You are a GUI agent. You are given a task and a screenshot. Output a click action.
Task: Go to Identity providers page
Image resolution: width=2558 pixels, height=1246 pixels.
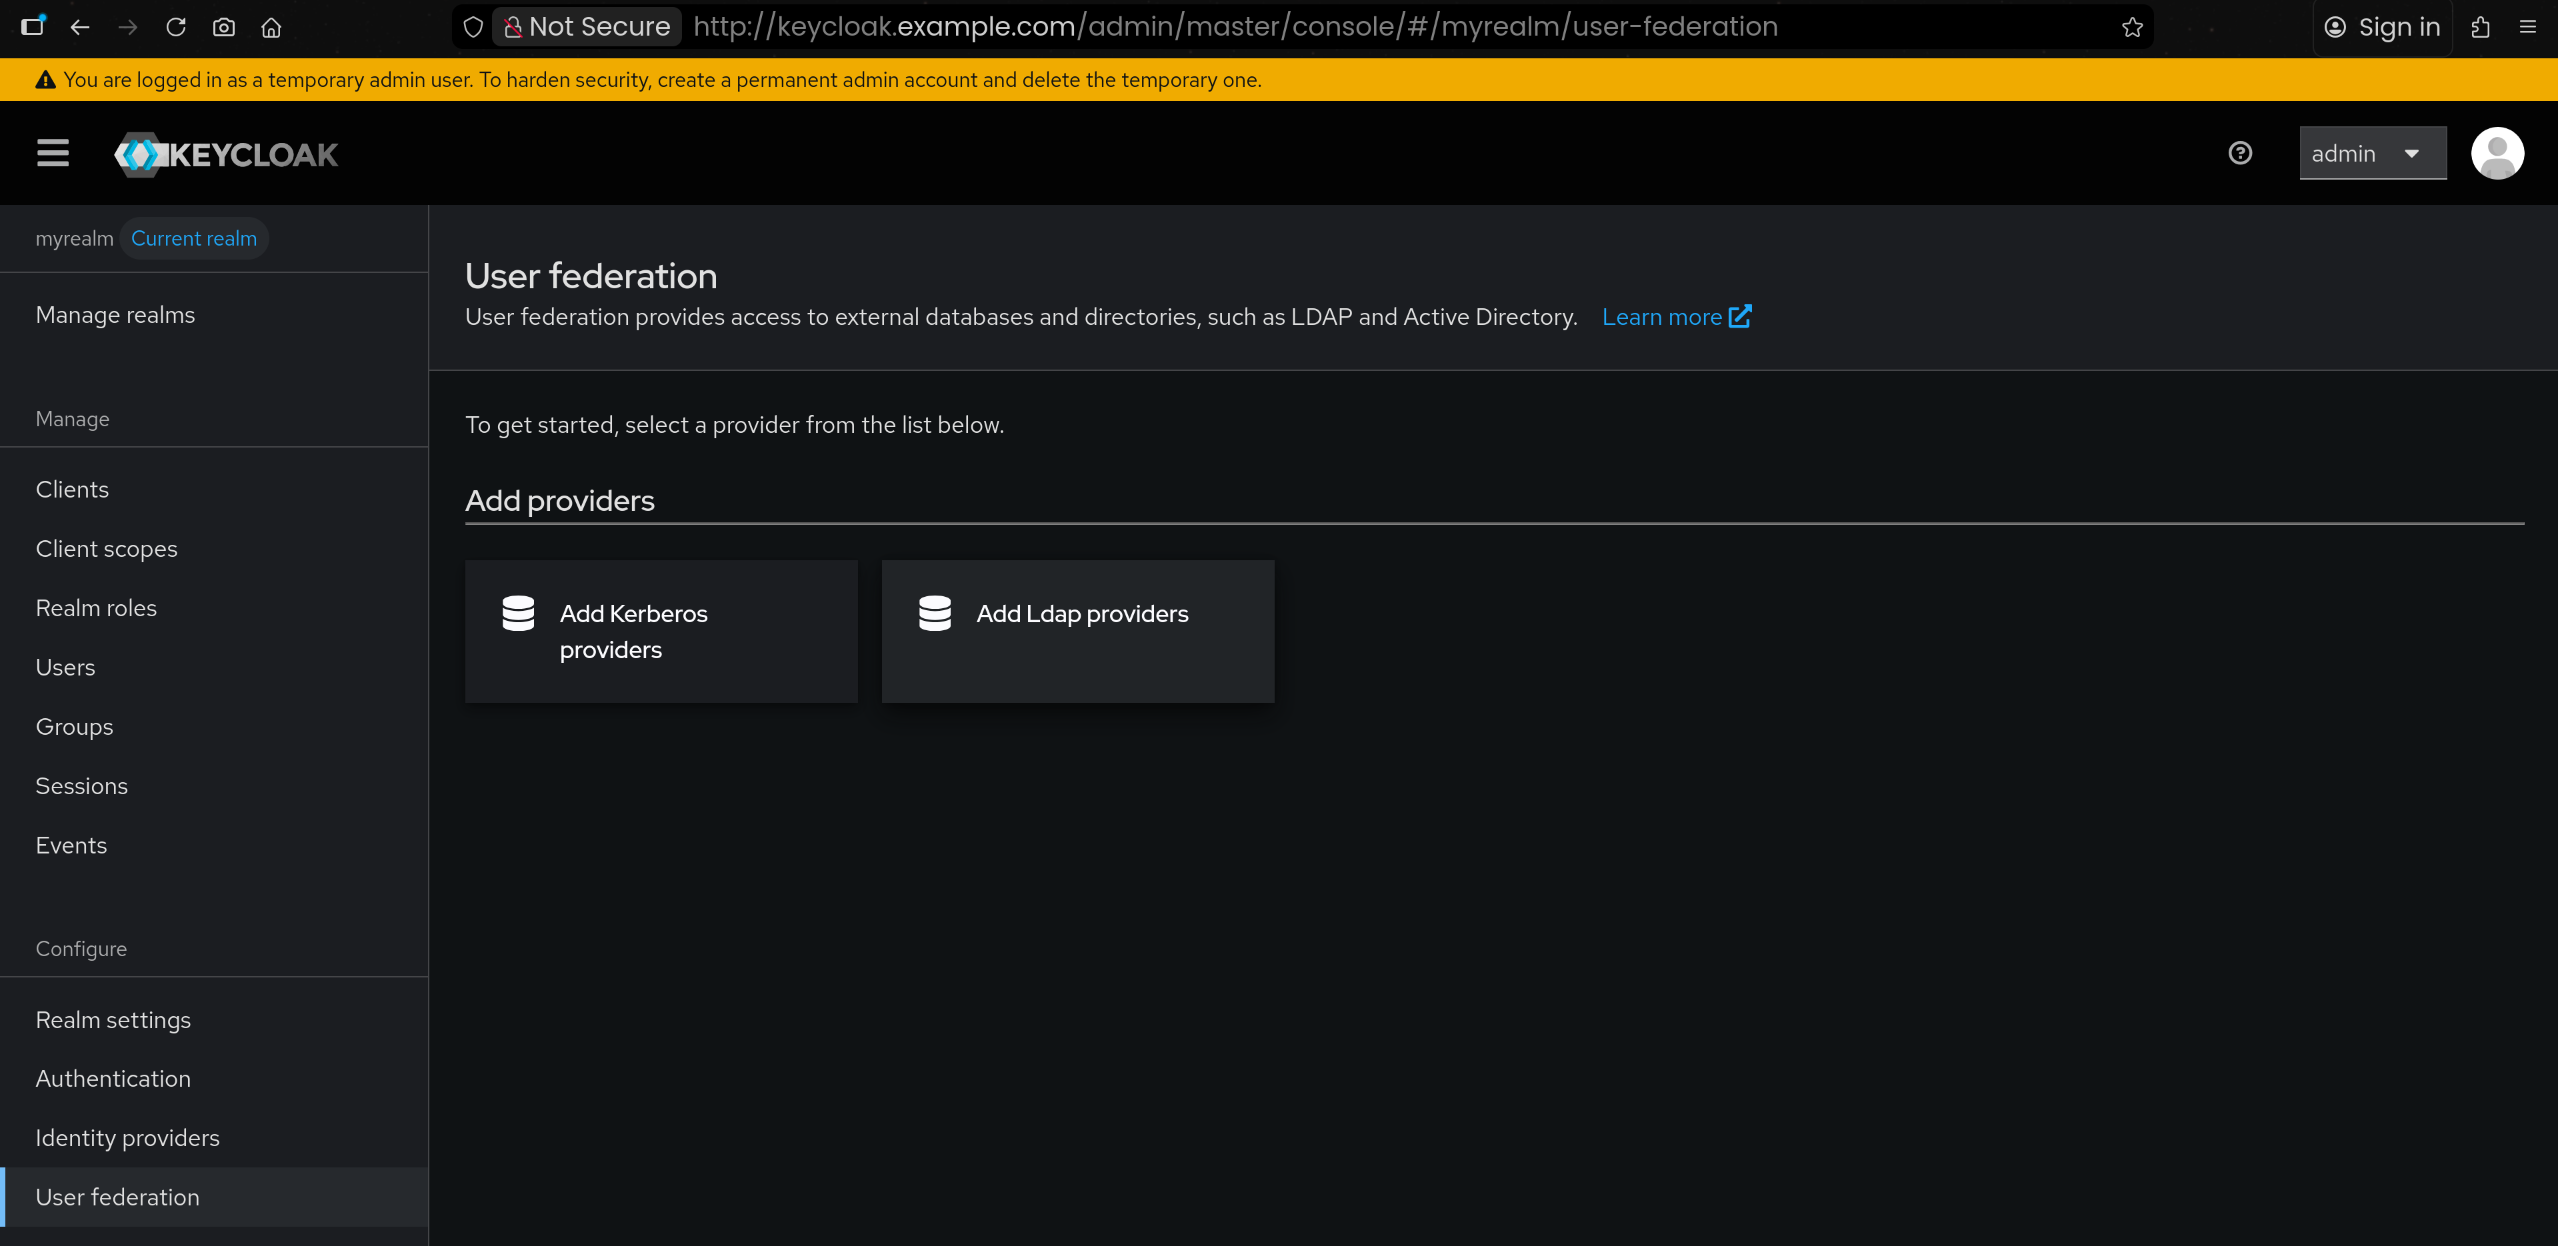[127, 1137]
